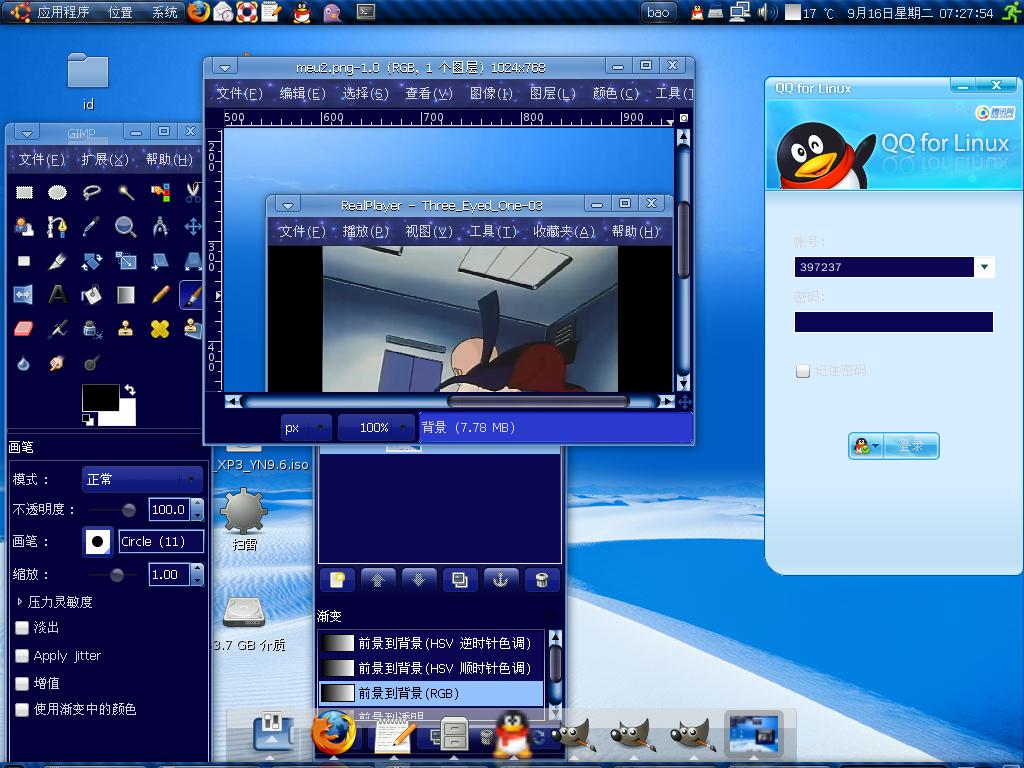The width and height of the screenshot is (1024, 768).
Task: Select the Select by Color tool
Action: click(160, 192)
